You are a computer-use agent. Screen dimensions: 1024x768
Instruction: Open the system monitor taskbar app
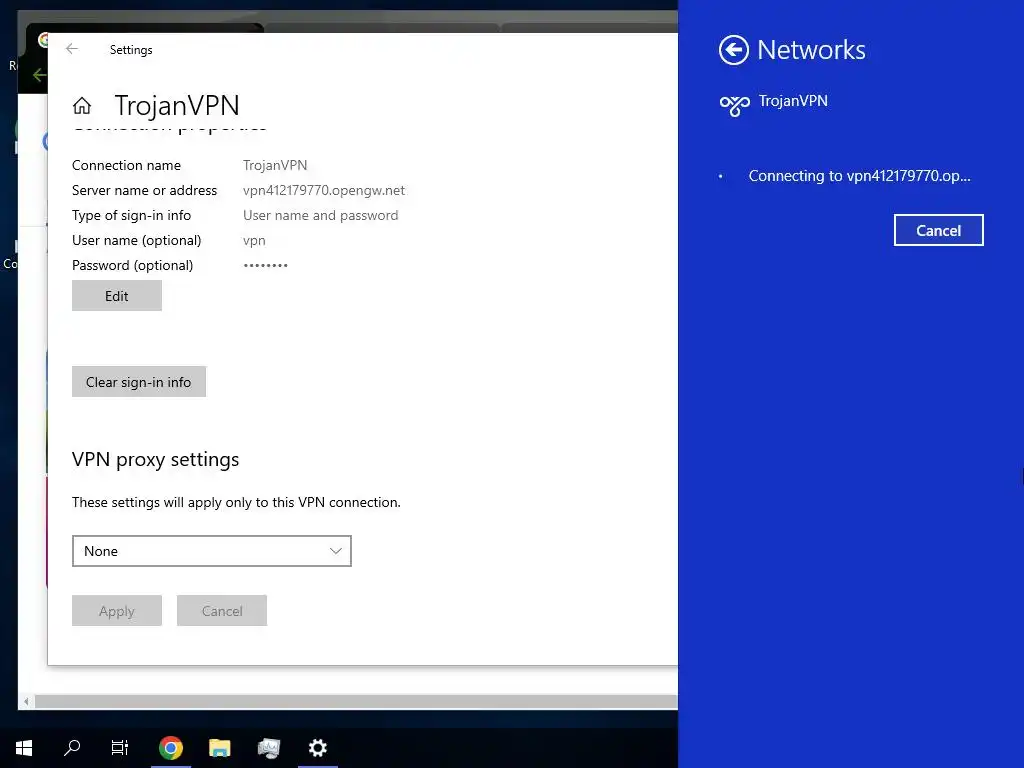coord(268,748)
